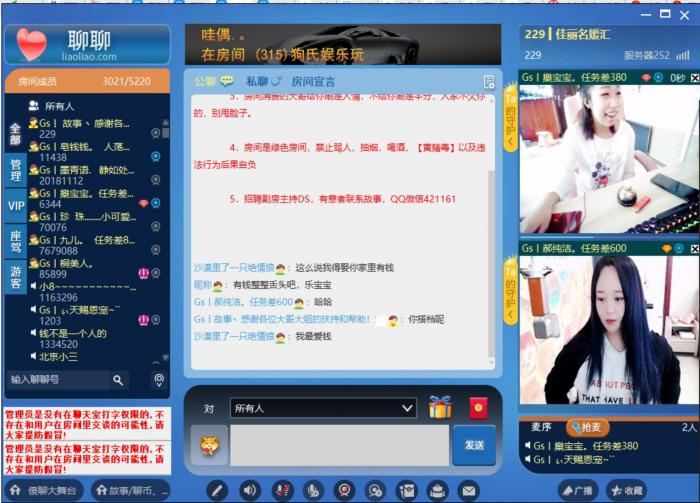Open the chat record icon above announcements

pyautogui.click(x=489, y=82)
